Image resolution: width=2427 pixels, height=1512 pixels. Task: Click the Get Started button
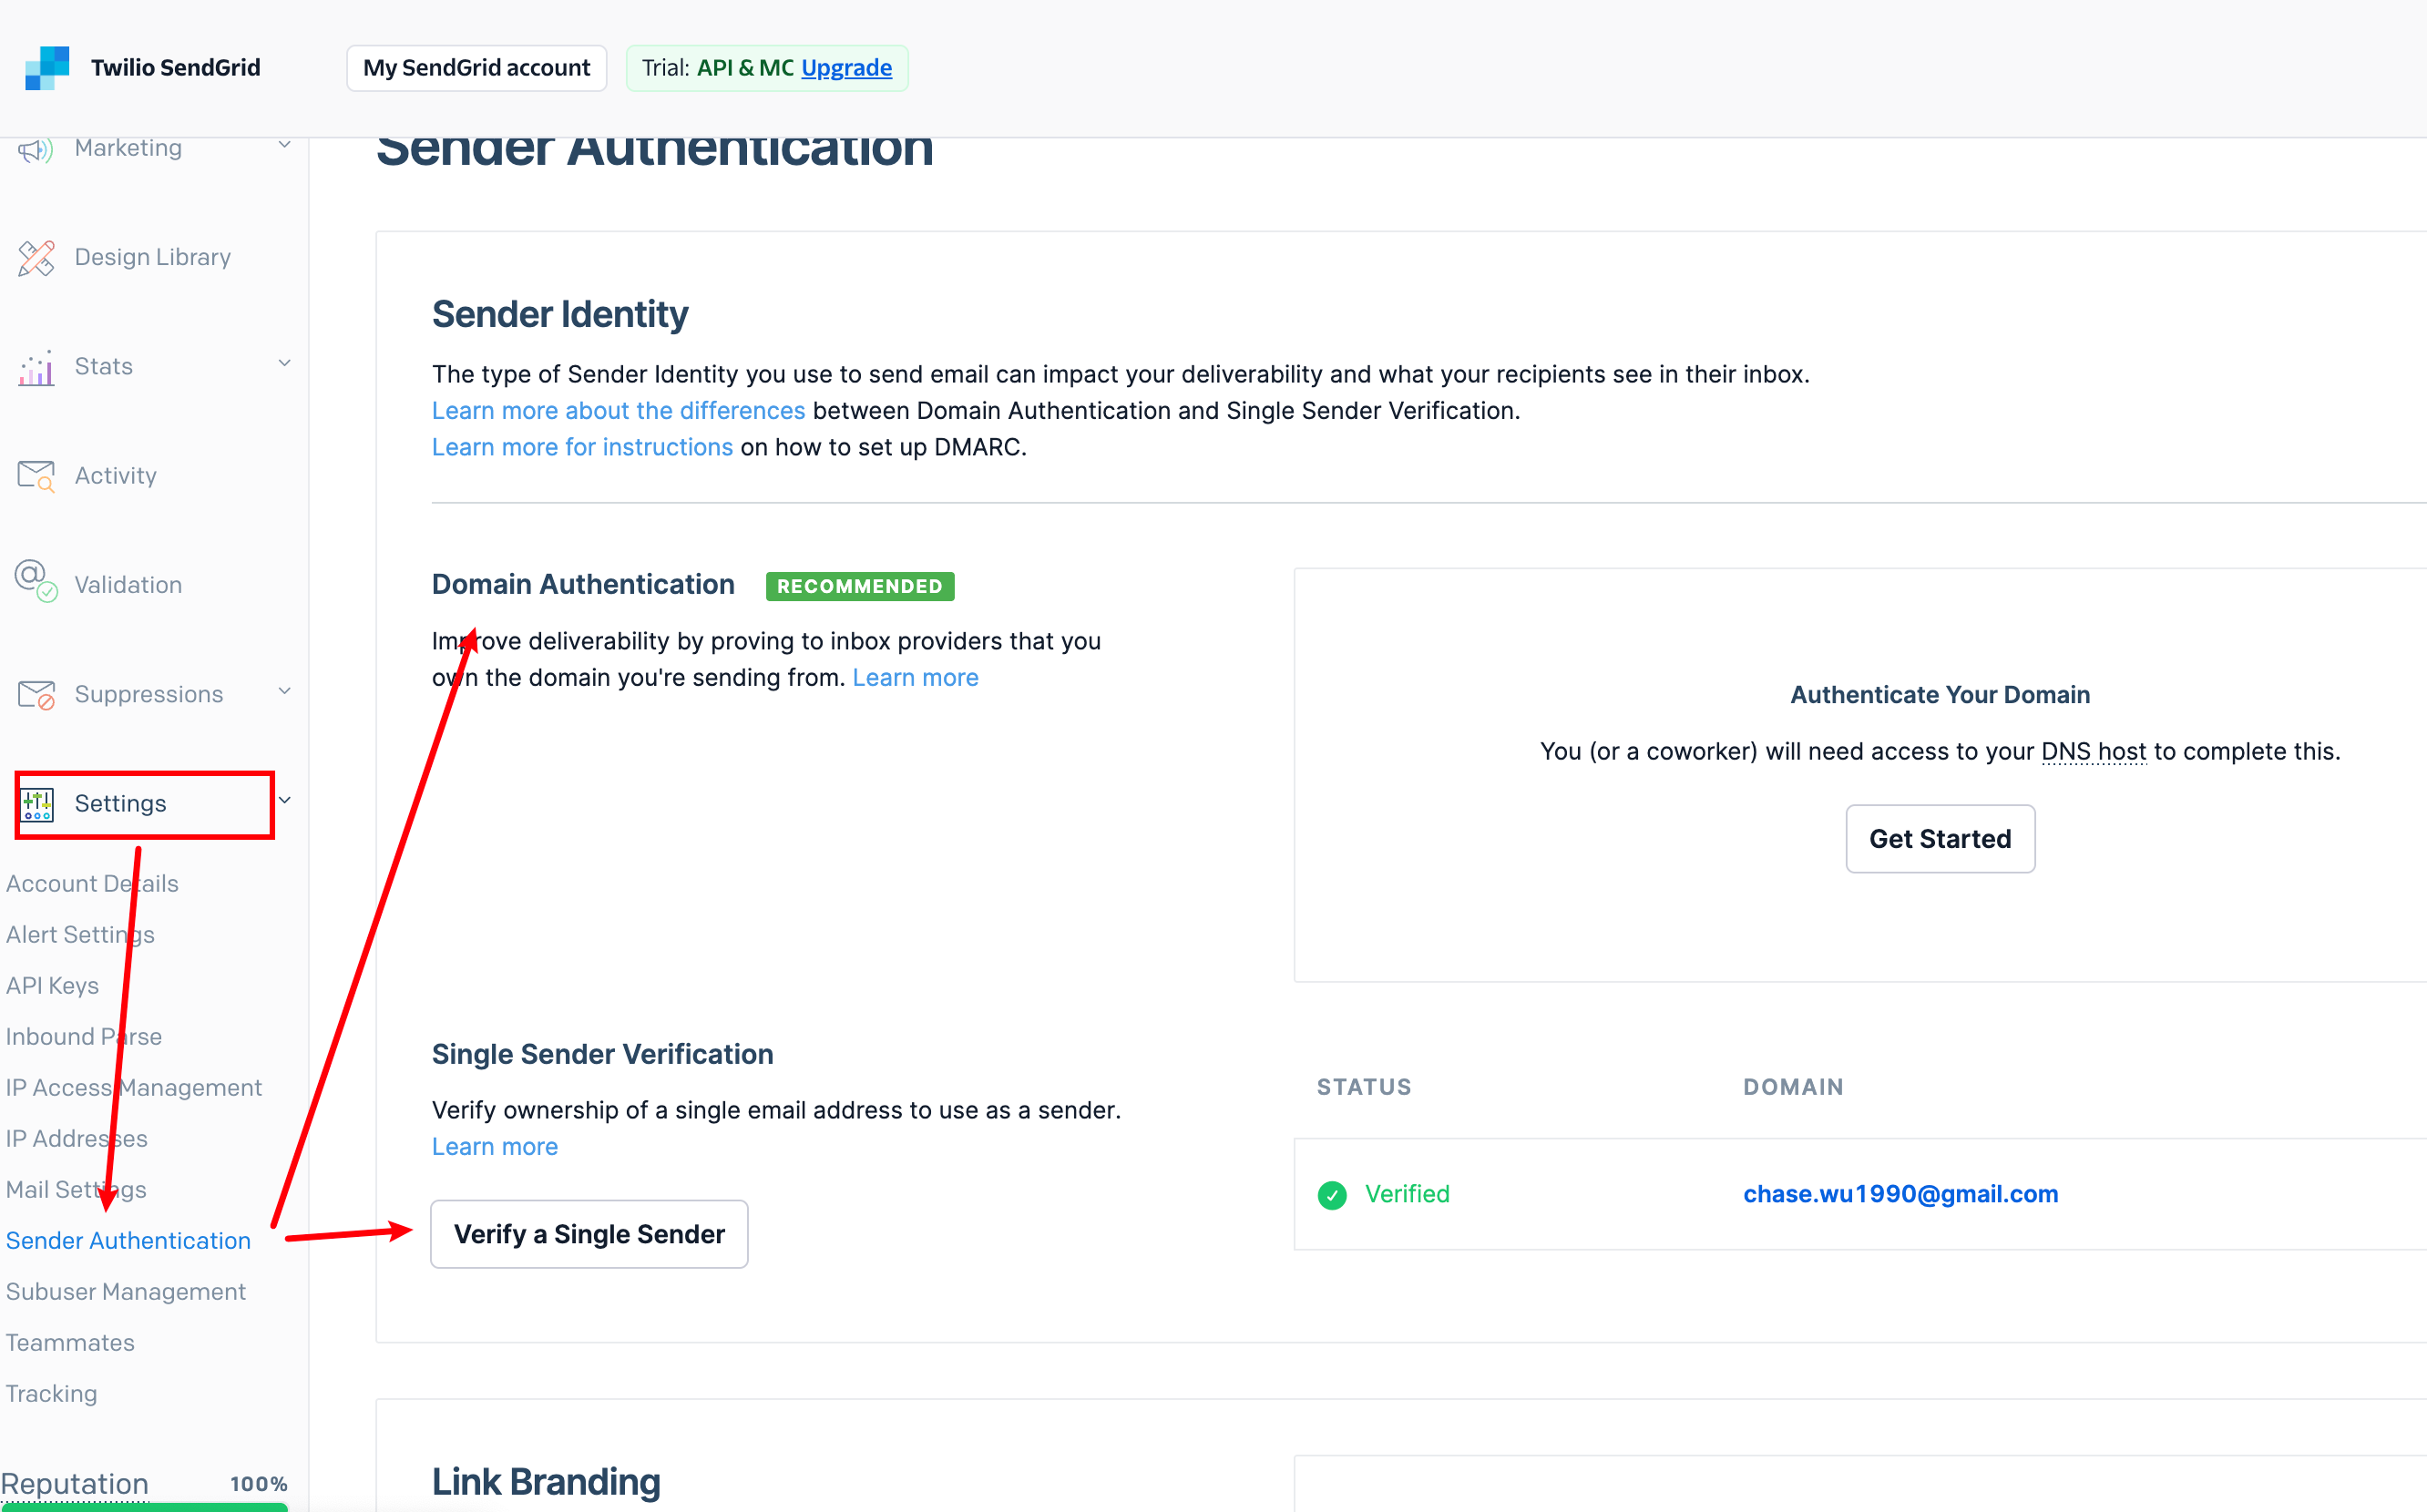pos(1940,839)
